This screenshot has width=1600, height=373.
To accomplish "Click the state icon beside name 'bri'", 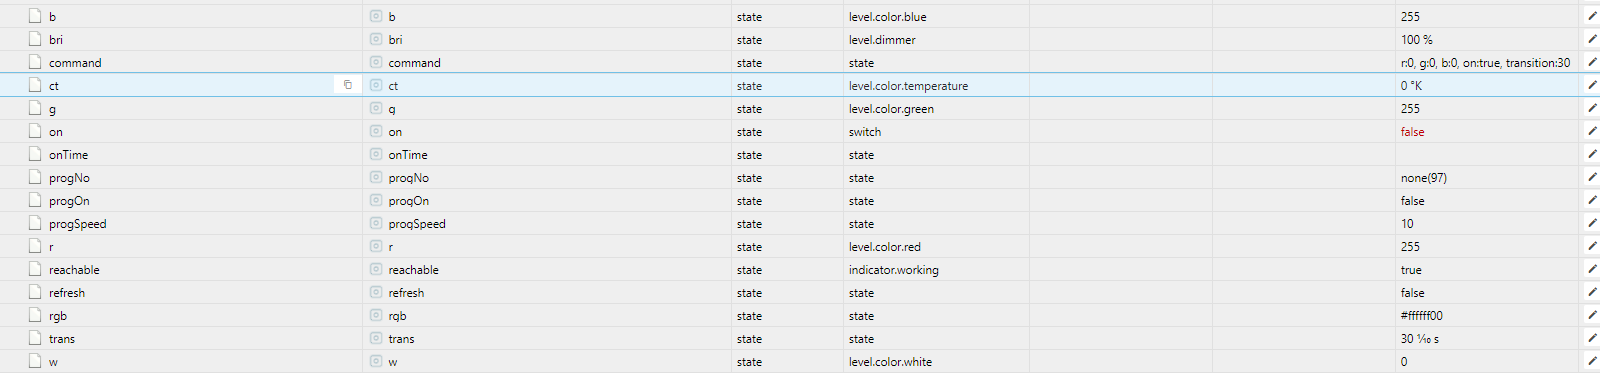I will tap(376, 39).
